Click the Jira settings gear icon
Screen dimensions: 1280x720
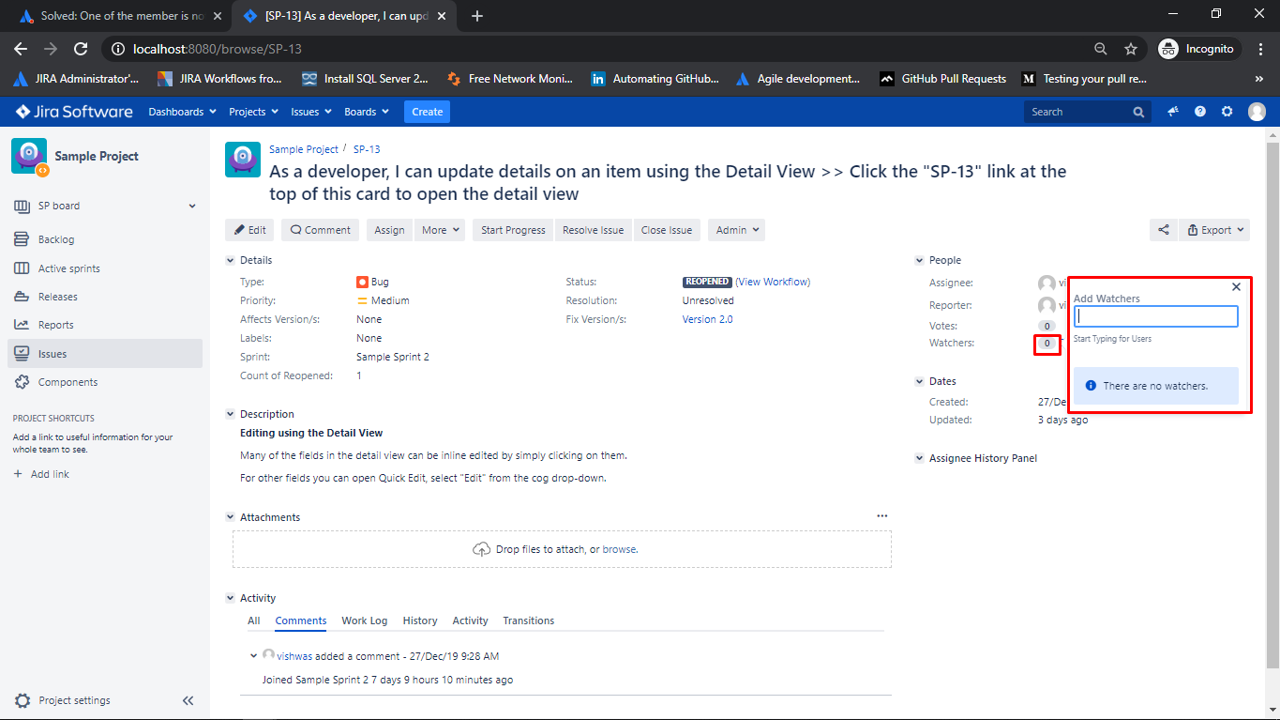[1227, 112]
